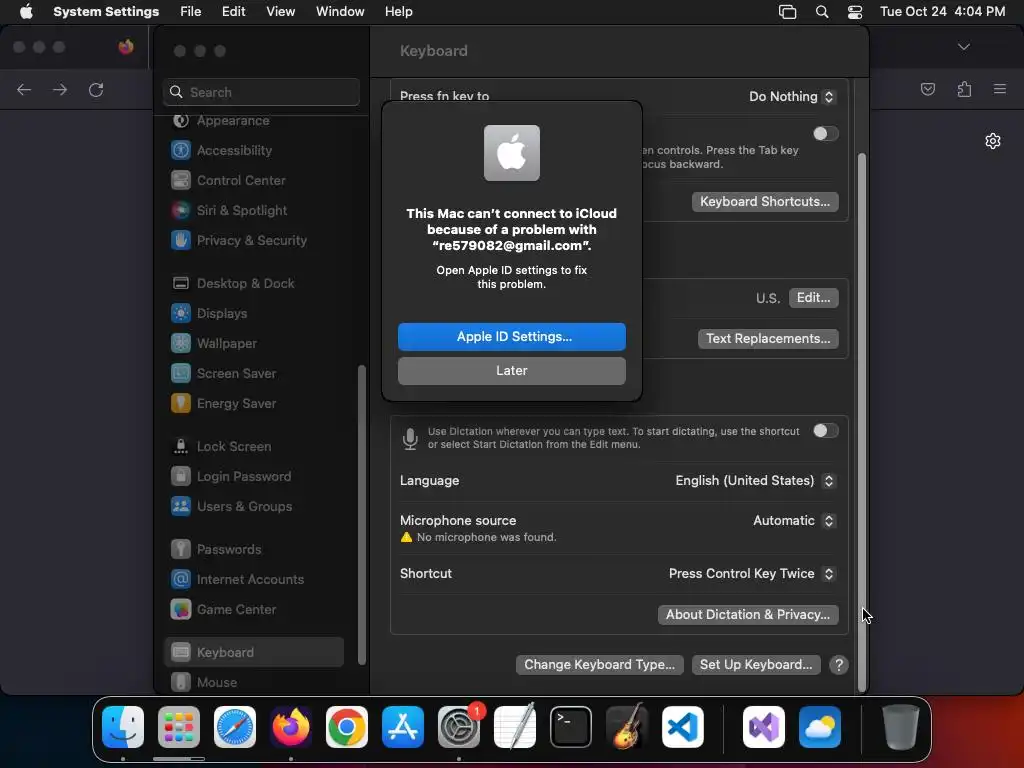Click Edit button for input sources
The height and width of the screenshot is (768, 1024).
pyautogui.click(x=813, y=298)
